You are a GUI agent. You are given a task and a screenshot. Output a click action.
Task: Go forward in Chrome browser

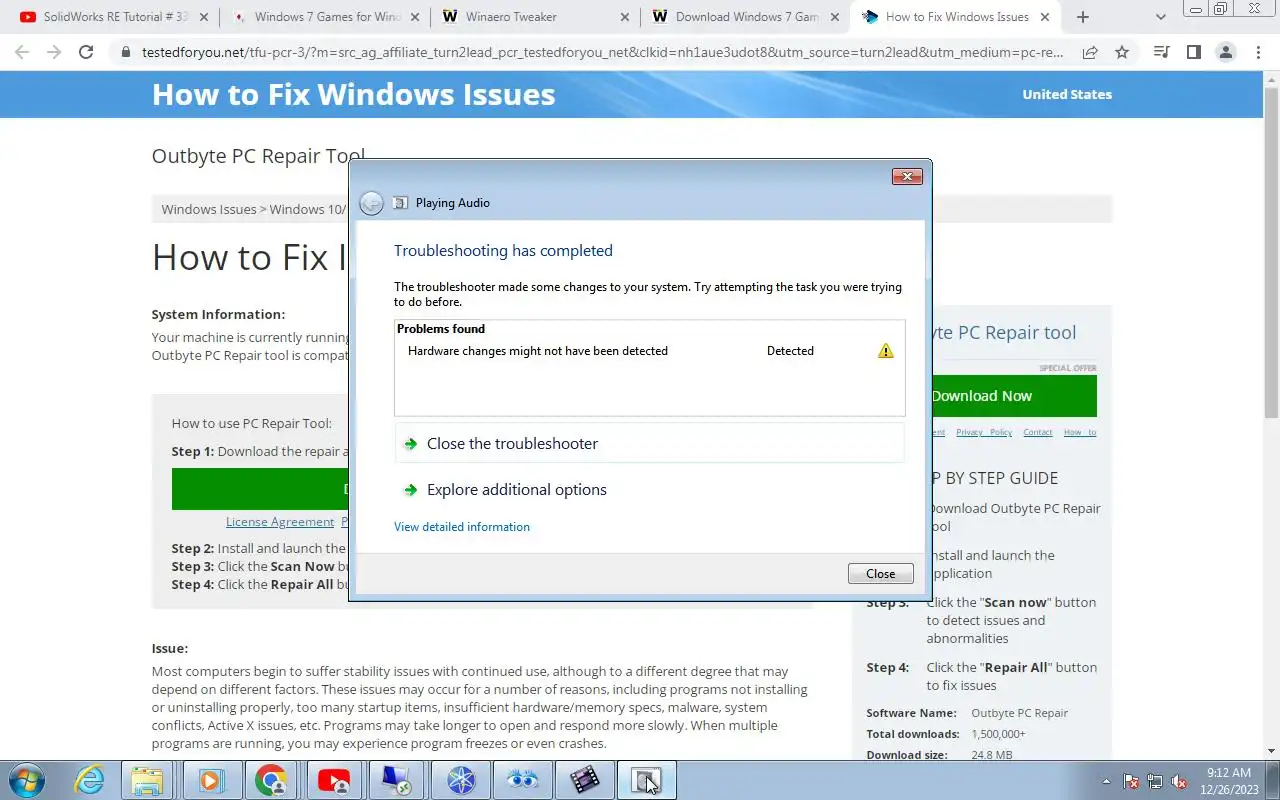[x=54, y=52]
